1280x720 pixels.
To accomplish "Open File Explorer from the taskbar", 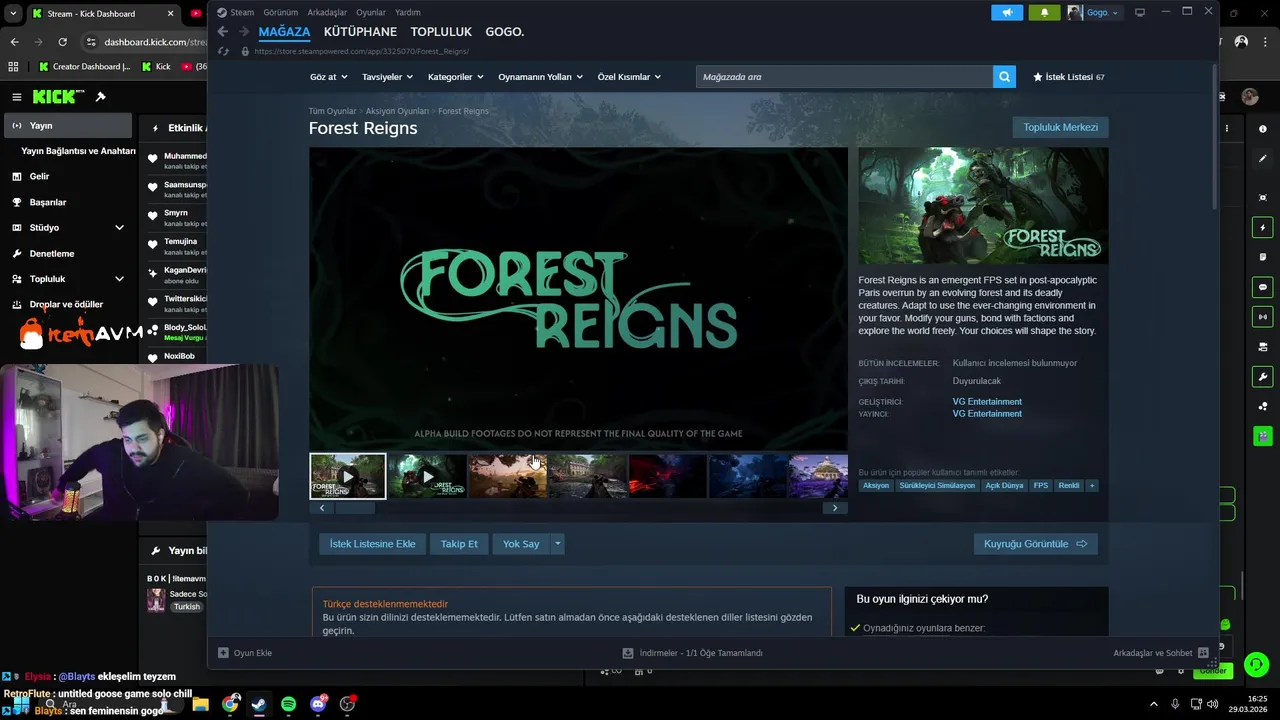I will (201, 704).
